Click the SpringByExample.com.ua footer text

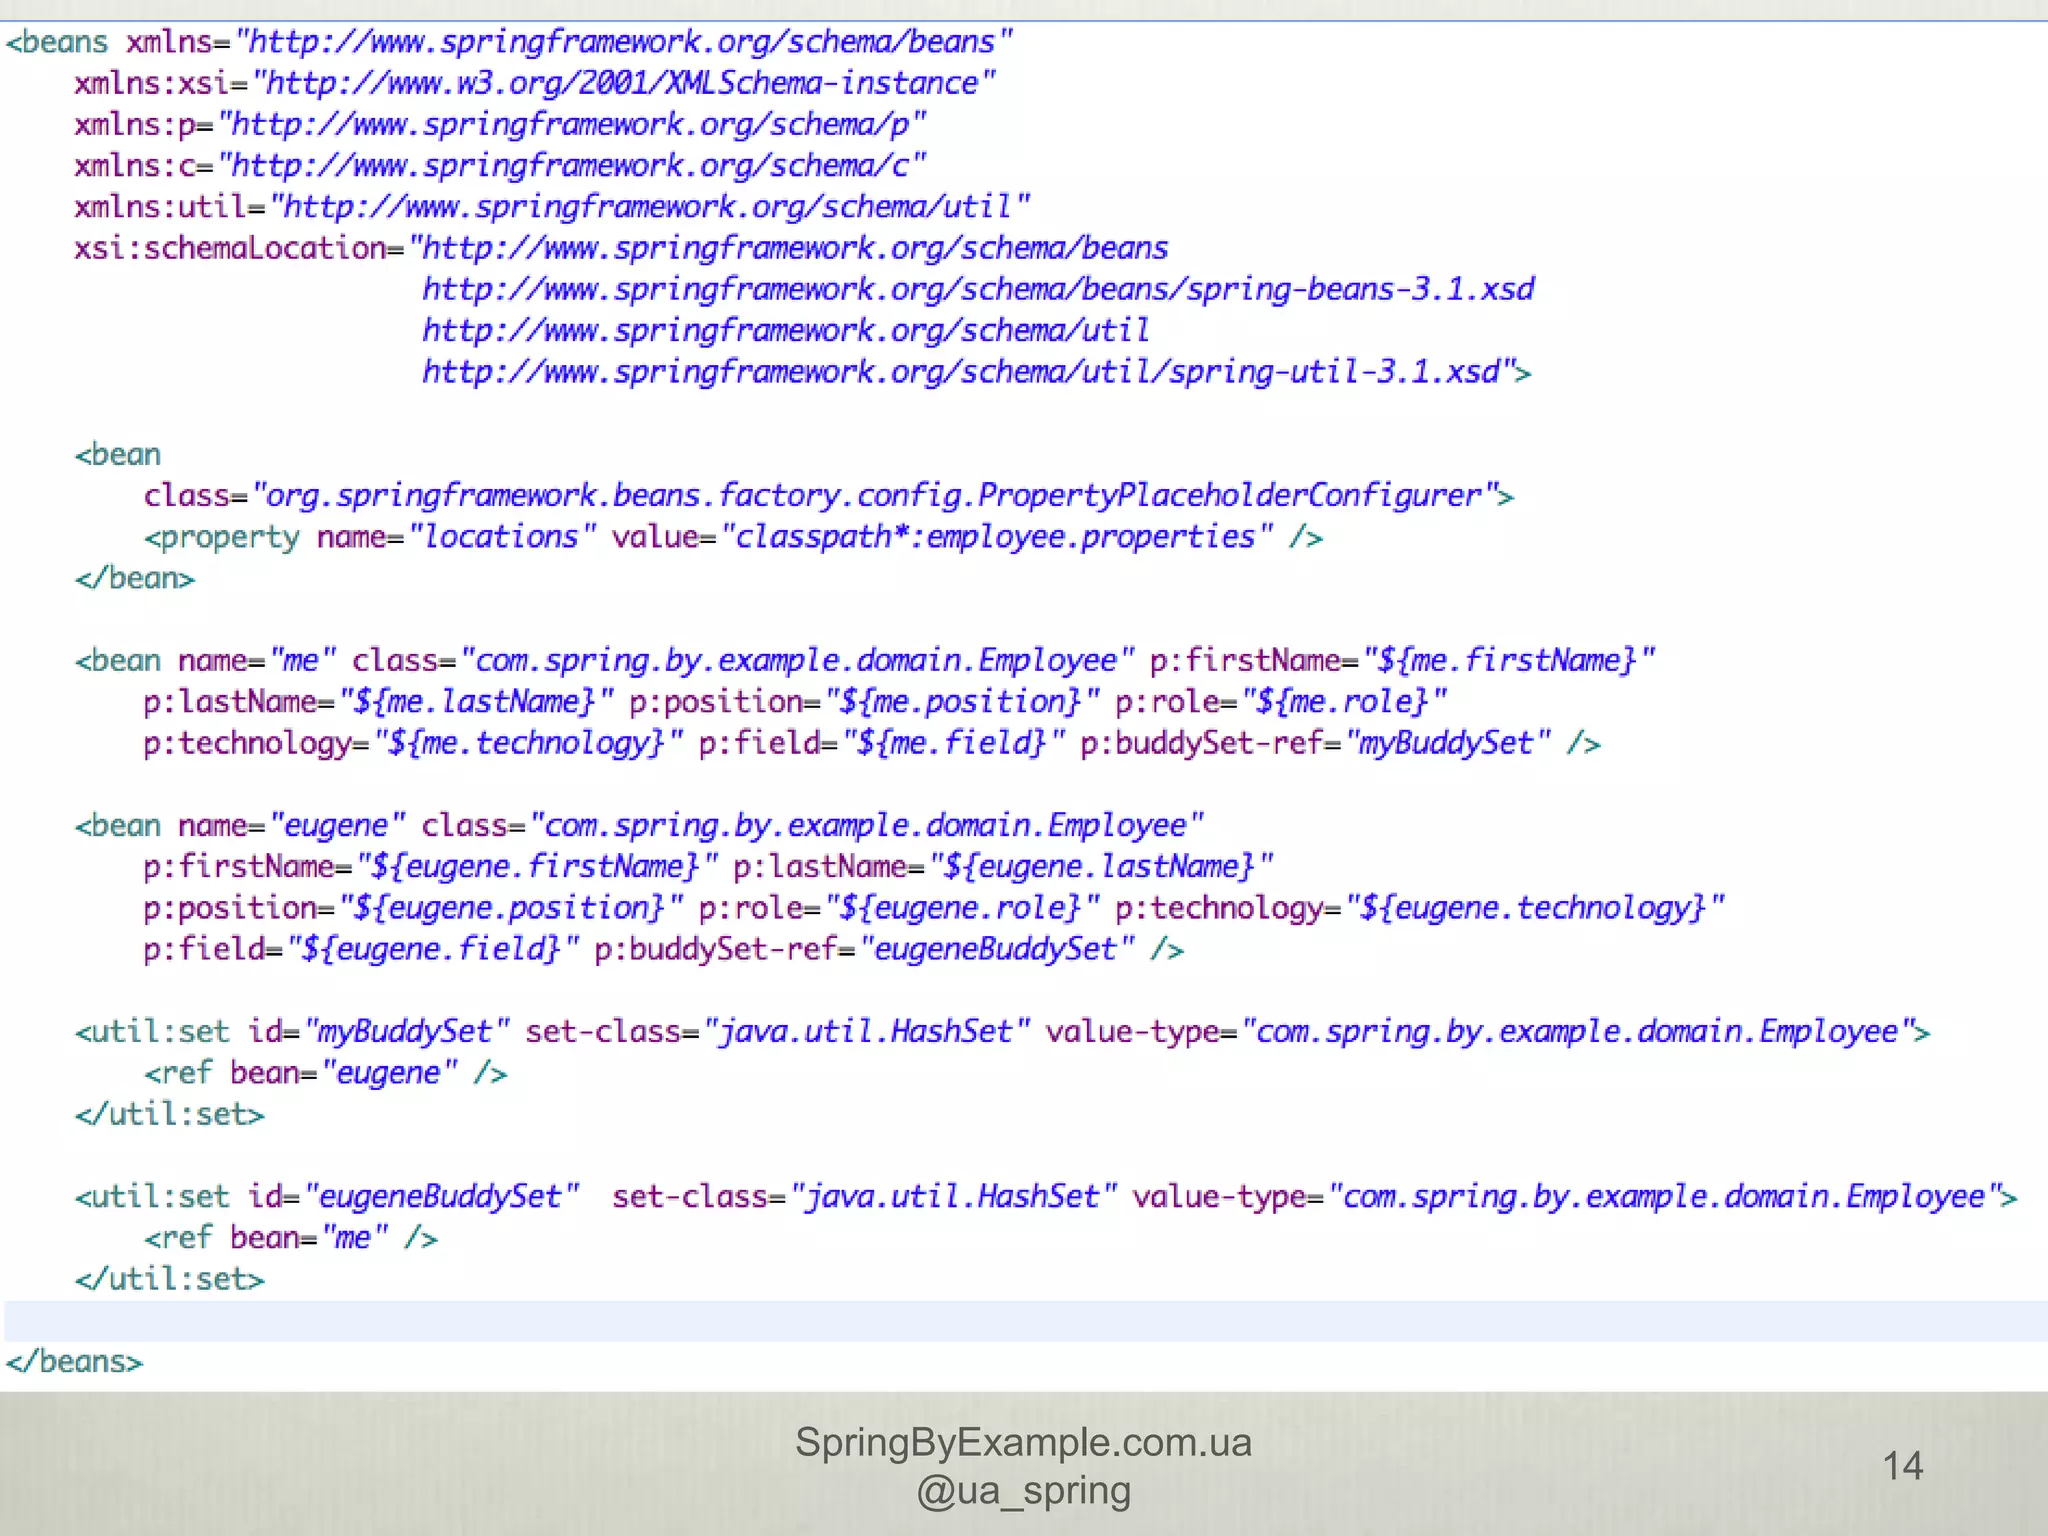1023,1443
